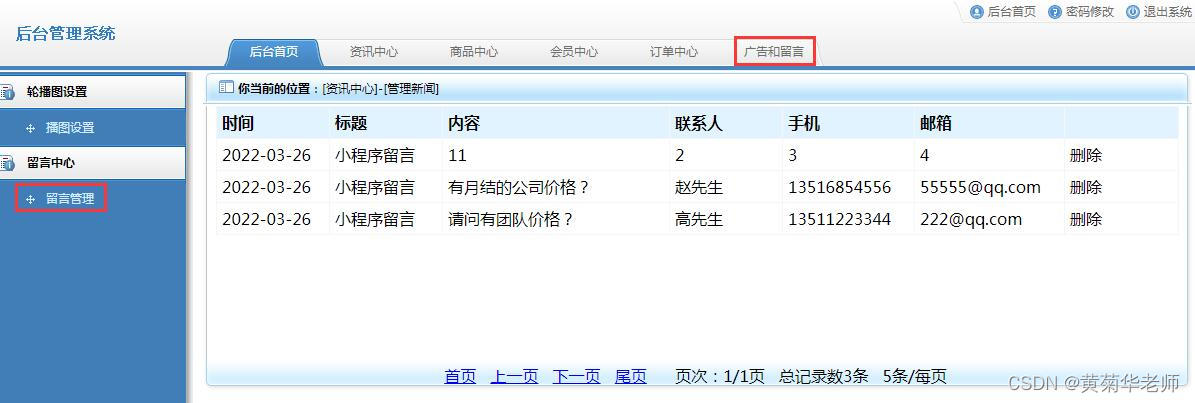Click the 页次：1/1页 text

(x=720, y=376)
